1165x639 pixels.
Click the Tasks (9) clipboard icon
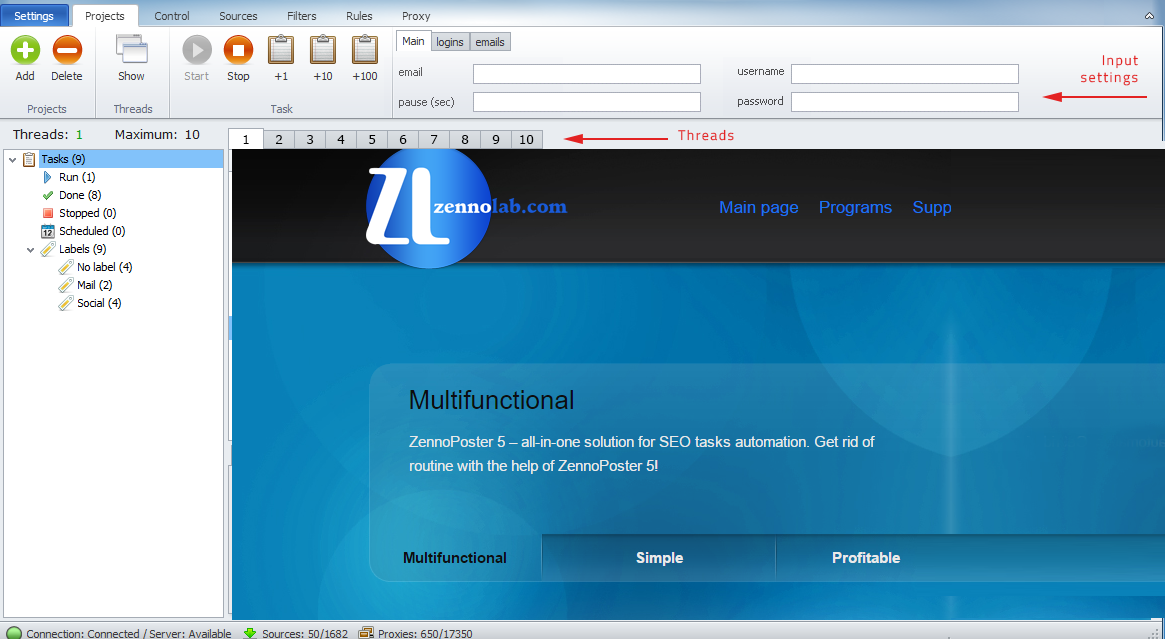coord(29,159)
